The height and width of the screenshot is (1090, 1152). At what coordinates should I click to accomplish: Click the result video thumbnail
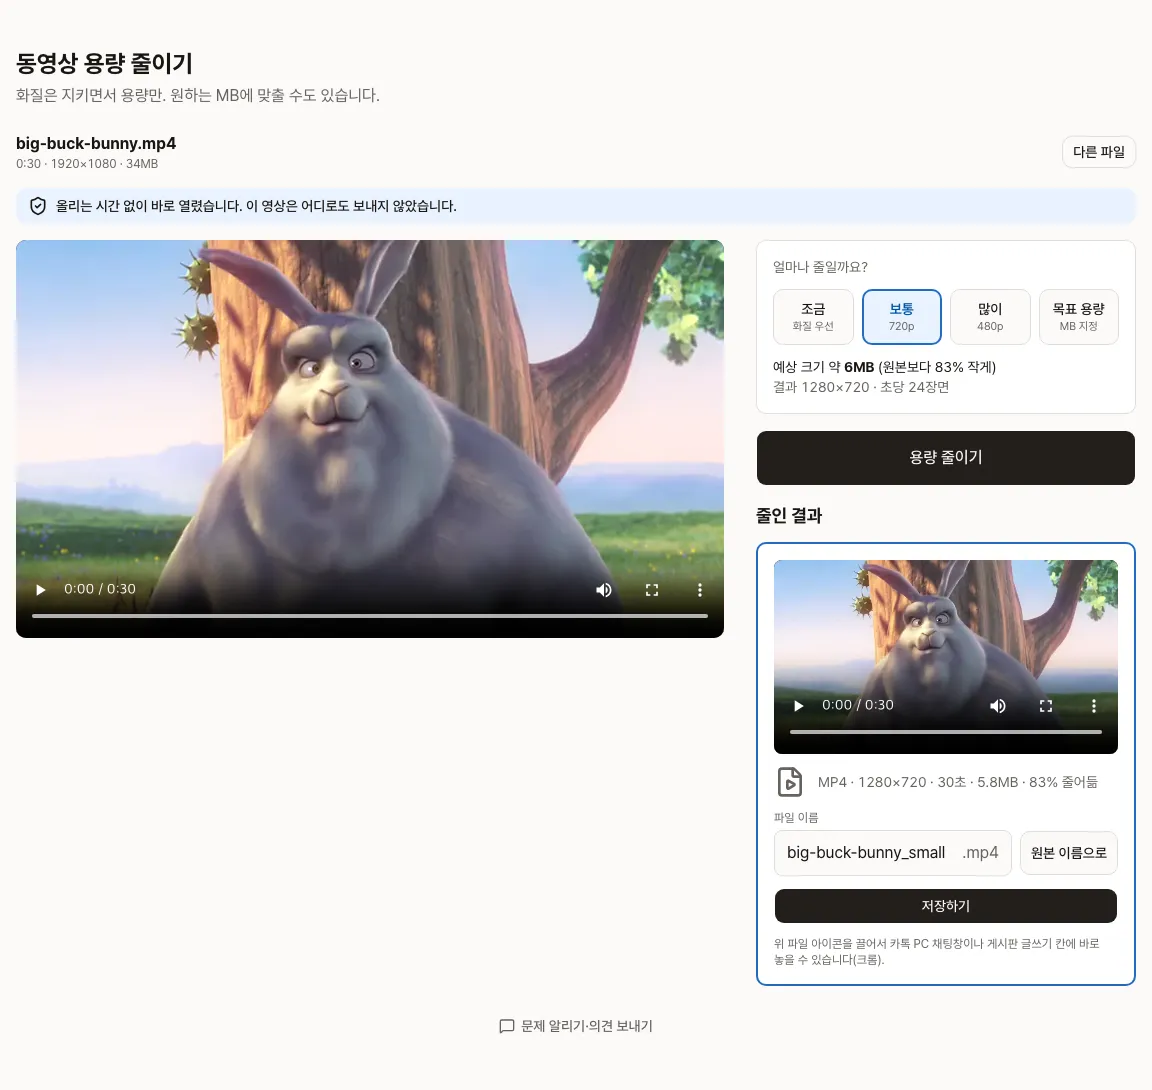point(946,657)
